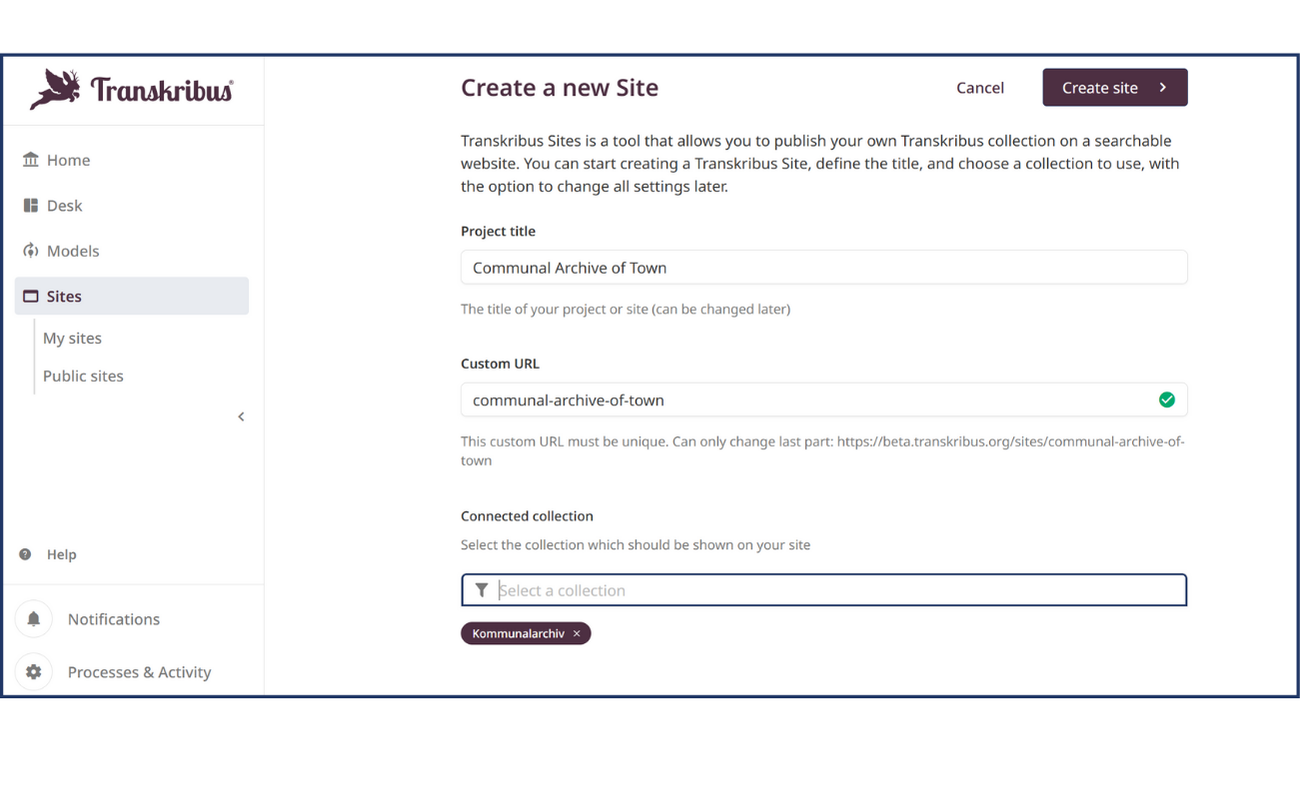Cancel creating the new site
The height and width of the screenshot is (812, 1300).
pyautogui.click(x=980, y=87)
